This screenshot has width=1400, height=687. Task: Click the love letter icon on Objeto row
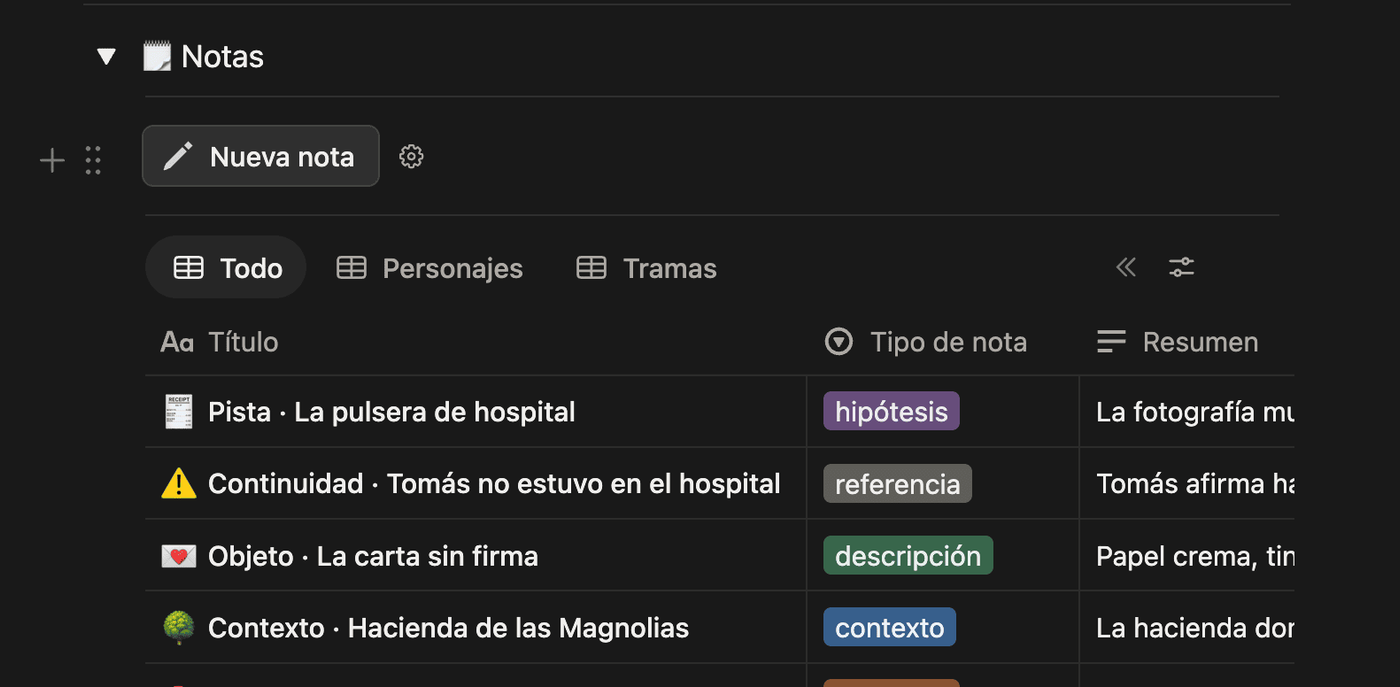pos(178,556)
